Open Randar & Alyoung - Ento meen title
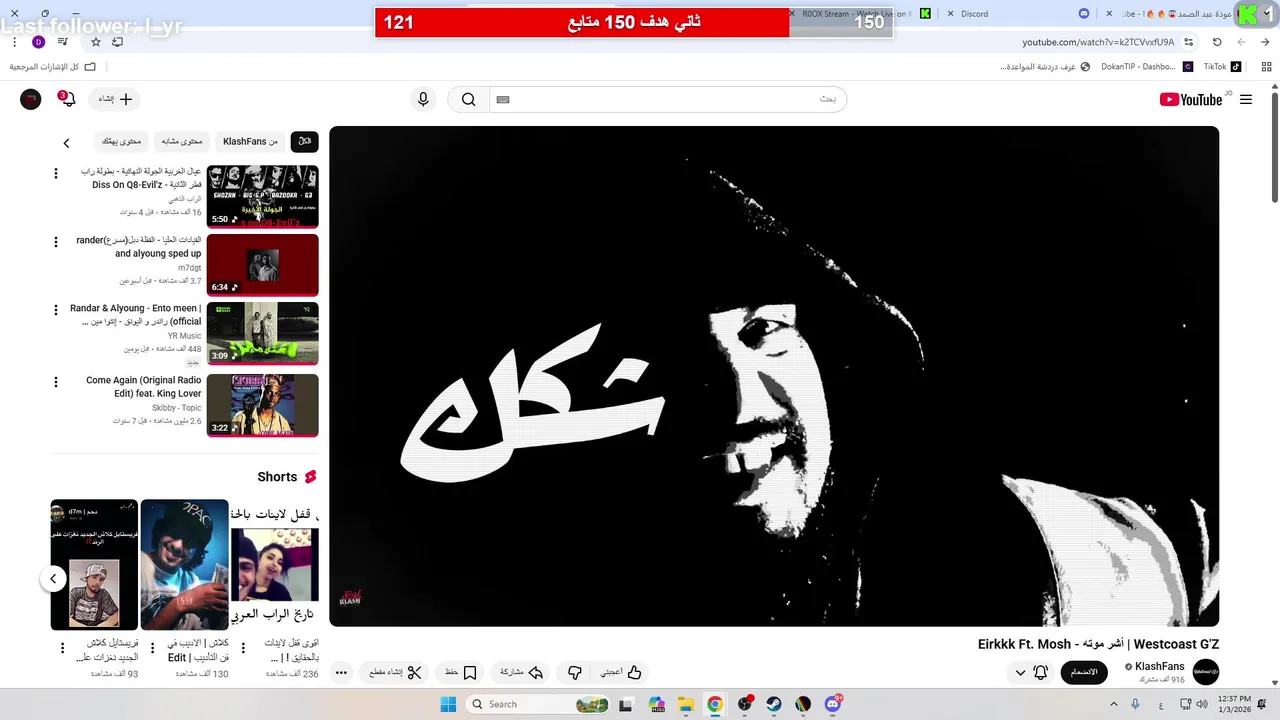This screenshot has height=720, width=1280. pyautogui.click(x=135, y=315)
